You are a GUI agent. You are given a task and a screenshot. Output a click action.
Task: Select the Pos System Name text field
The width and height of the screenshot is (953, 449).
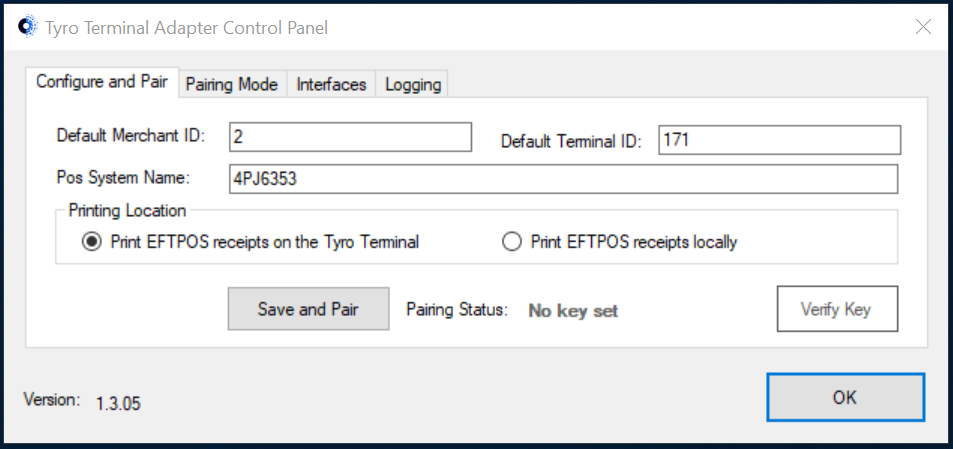coord(563,179)
